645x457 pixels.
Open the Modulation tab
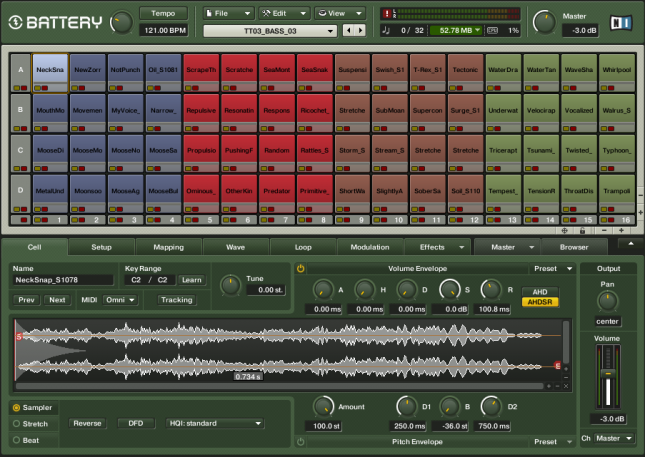[370, 246]
